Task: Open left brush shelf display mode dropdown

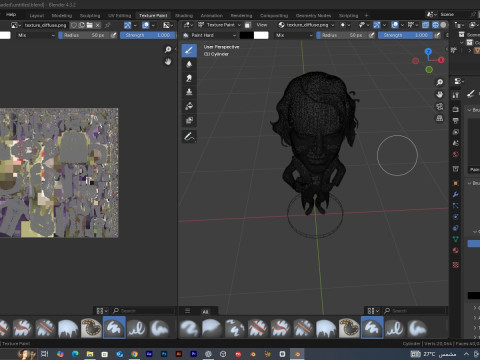Action: point(102,311)
